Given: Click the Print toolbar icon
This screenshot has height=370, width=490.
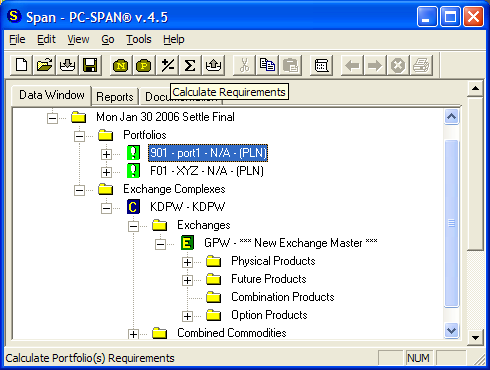Looking at the screenshot, I should (421, 65).
